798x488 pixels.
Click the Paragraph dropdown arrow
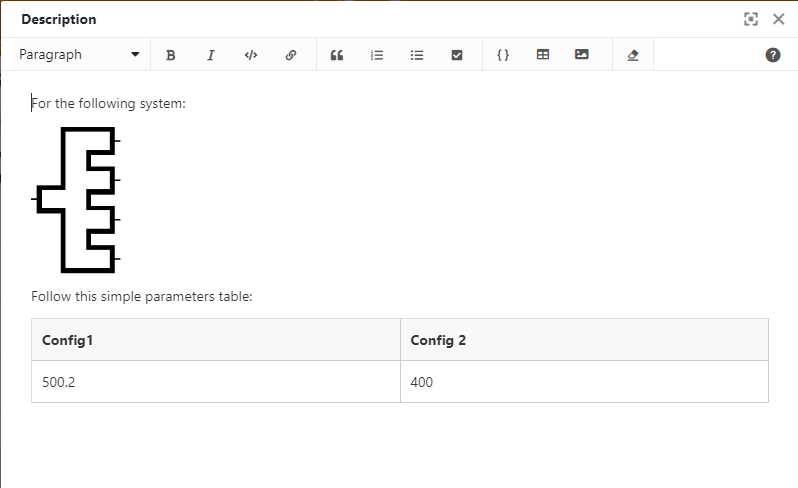[135, 54]
